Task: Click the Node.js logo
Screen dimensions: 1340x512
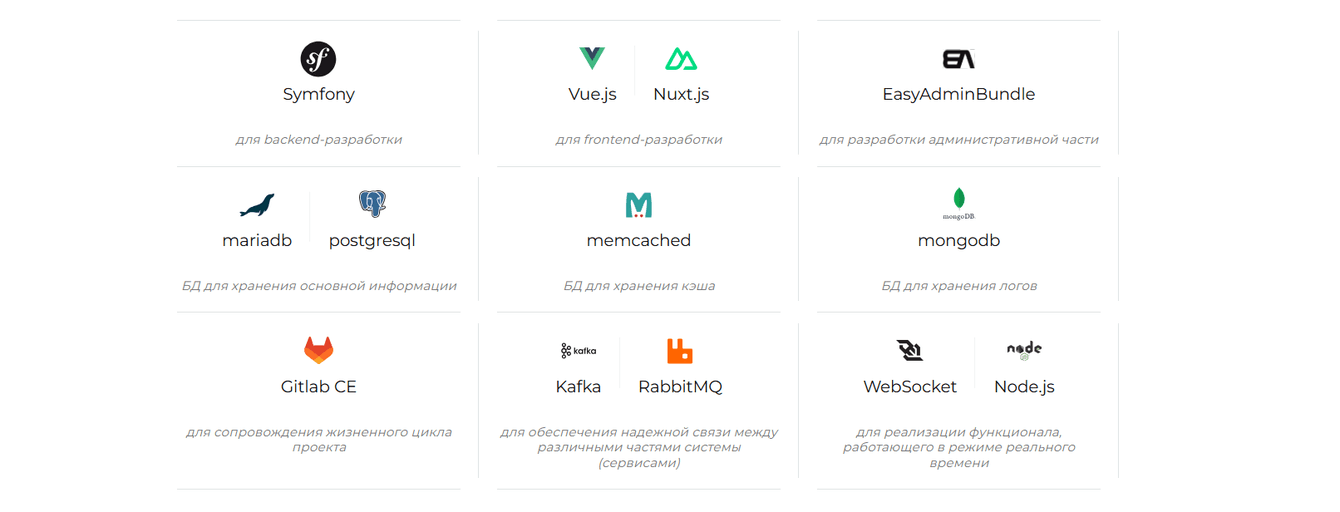Action: point(1024,350)
